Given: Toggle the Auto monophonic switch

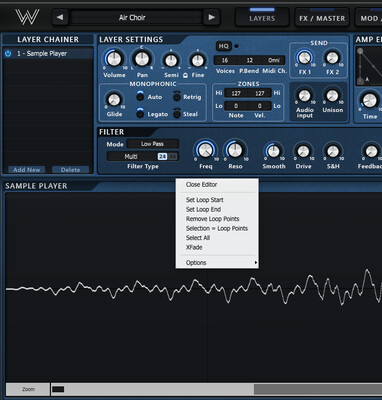Looking at the screenshot, I should click(x=140, y=96).
